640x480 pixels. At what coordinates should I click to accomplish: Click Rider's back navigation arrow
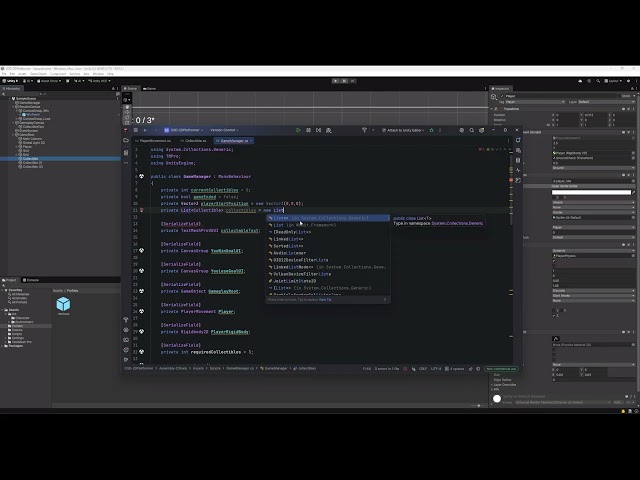tap(145, 130)
